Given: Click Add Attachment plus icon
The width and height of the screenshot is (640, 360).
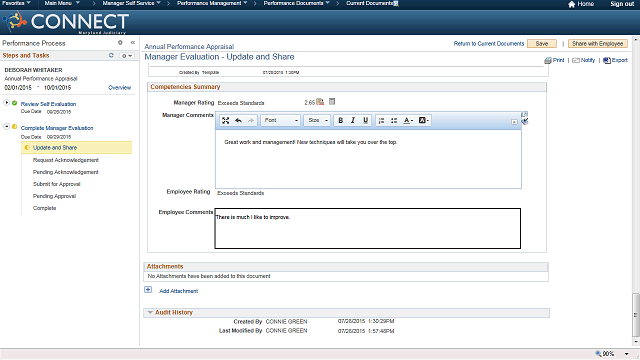Looking at the screenshot, I should (148, 290).
